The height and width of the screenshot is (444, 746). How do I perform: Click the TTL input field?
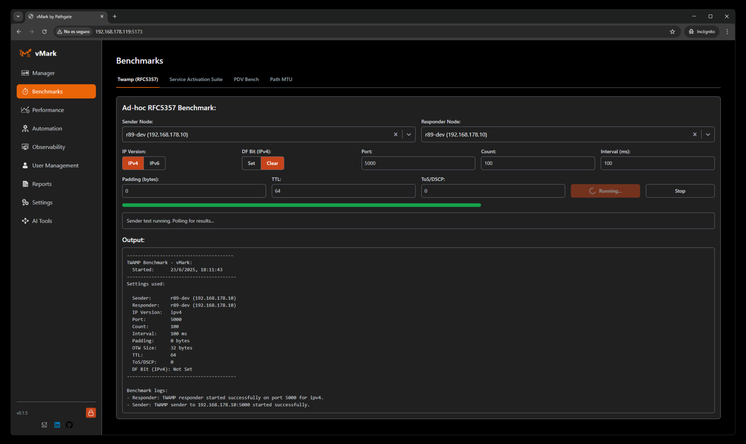click(x=344, y=191)
